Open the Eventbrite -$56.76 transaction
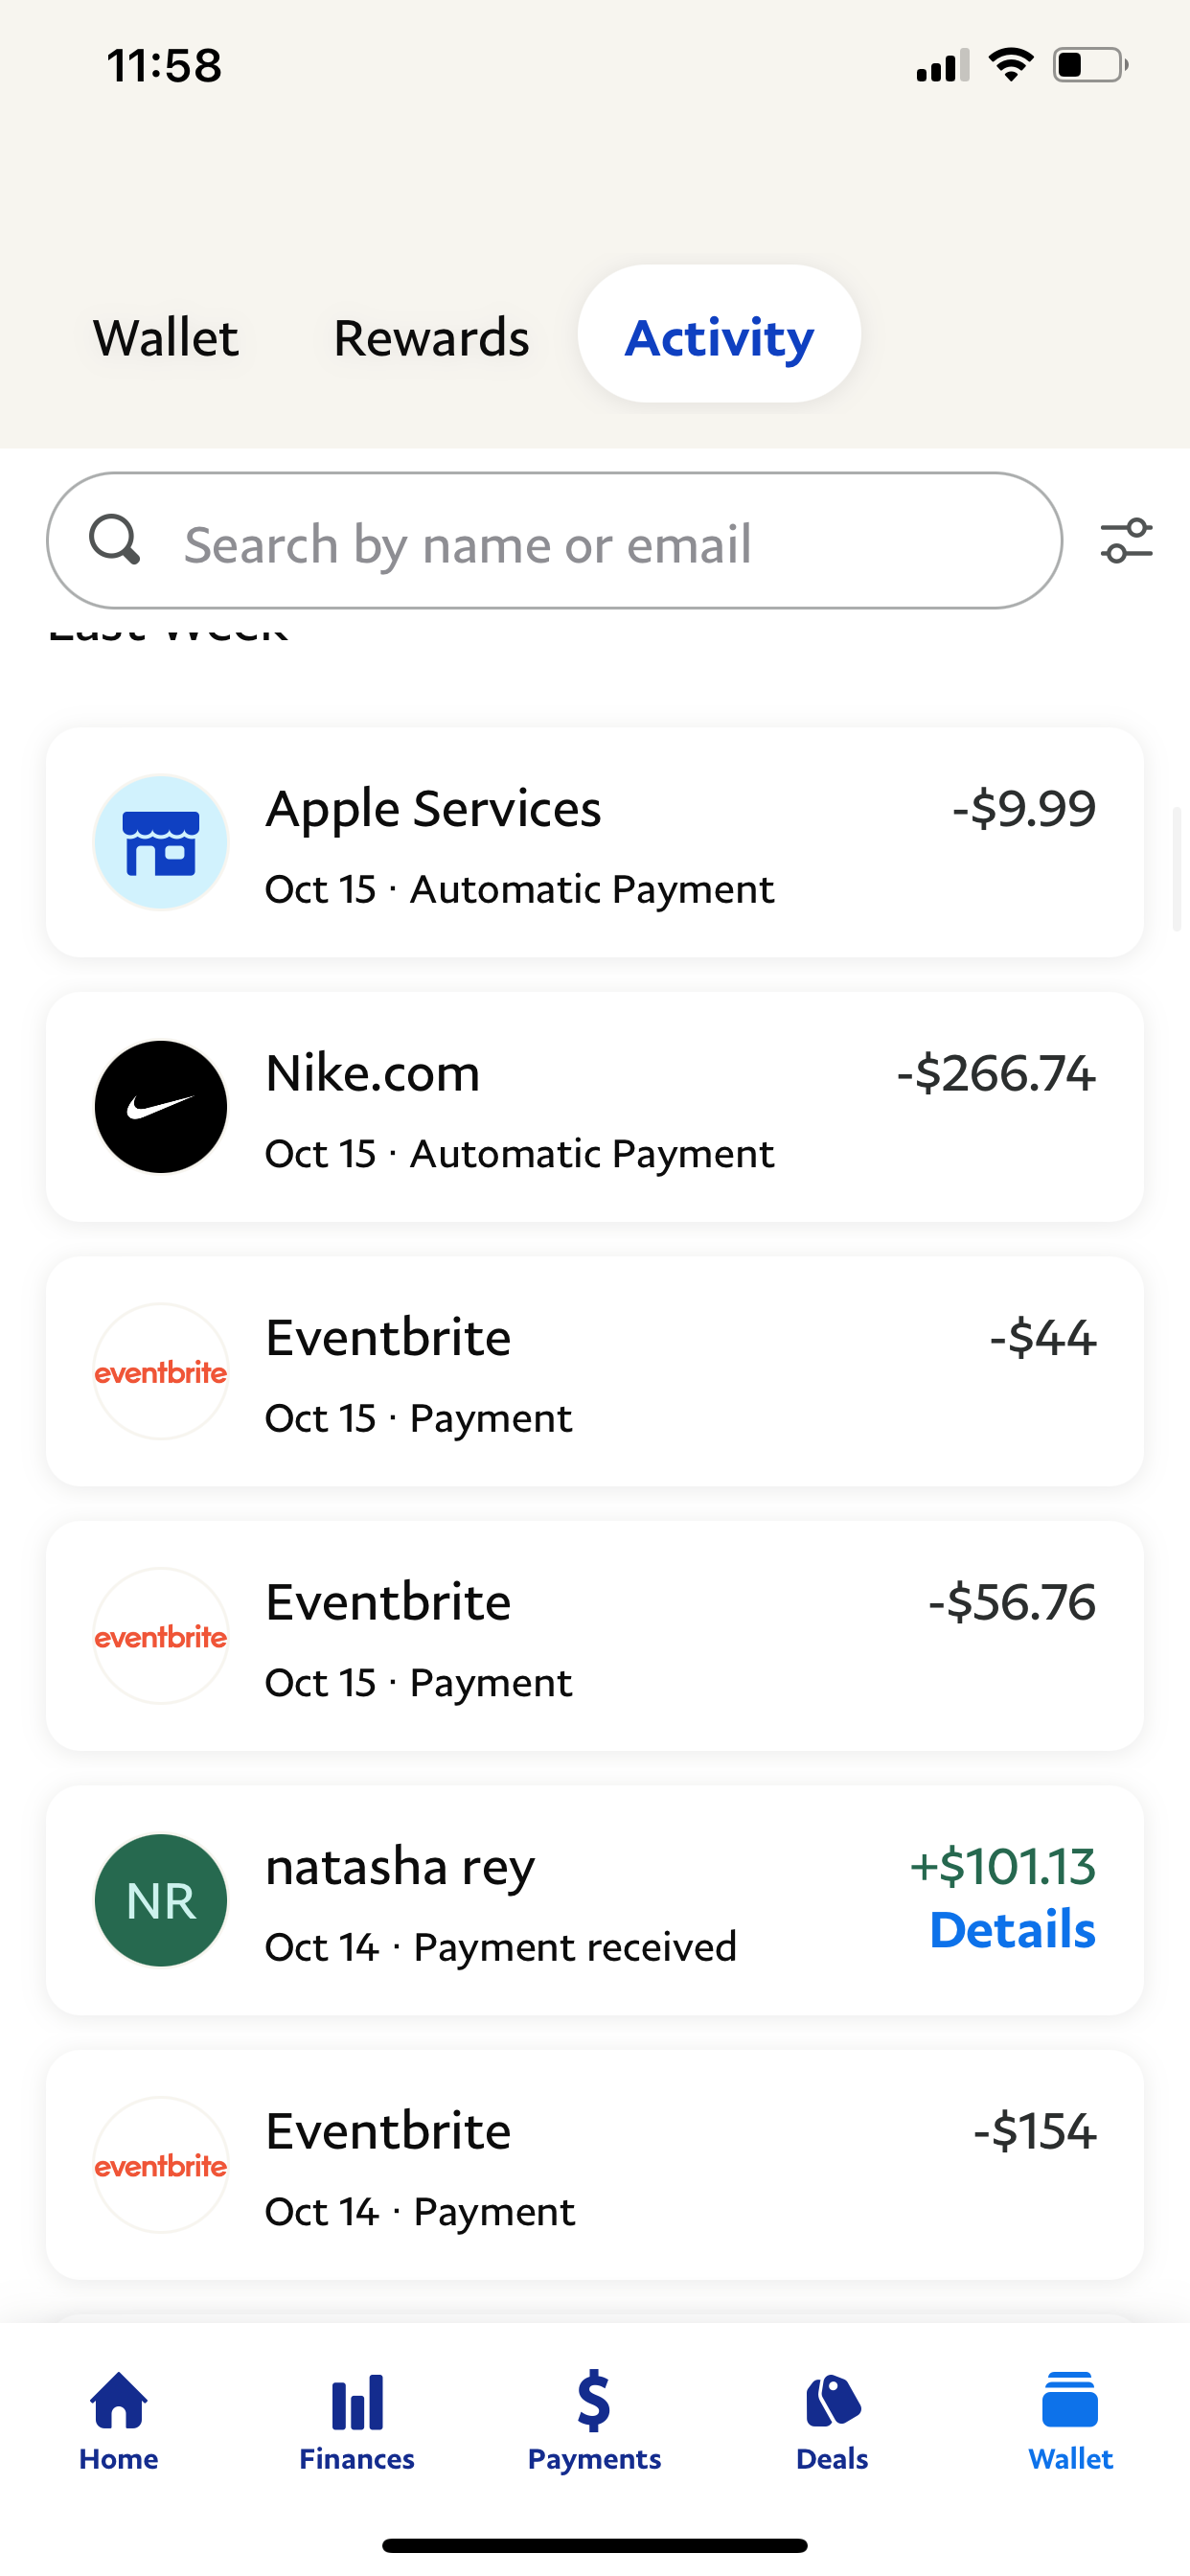Screen dimensions: 1190x2576 pyautogui.click(x=594, y=1636)
